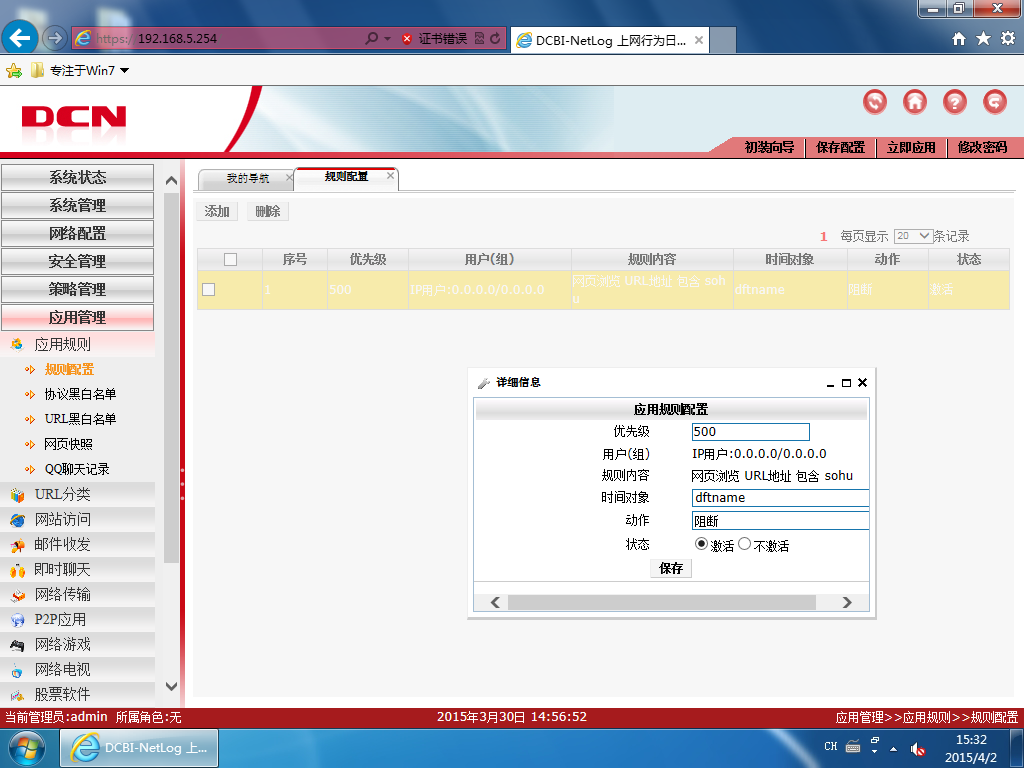Click the 添加 button
The image size is (1024, 768).
point(217,212)
